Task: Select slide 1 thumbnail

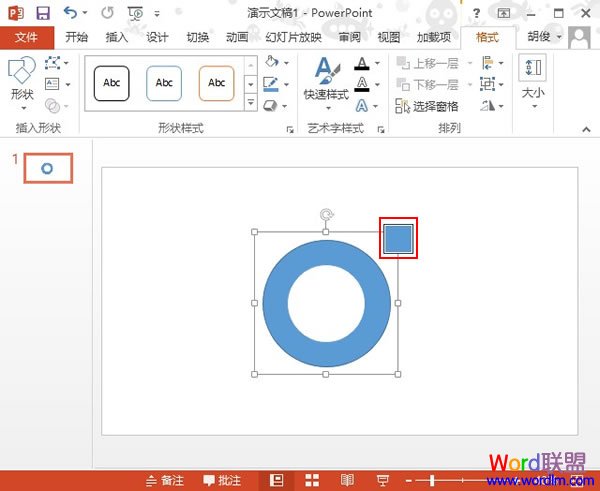Action: (48, 168)
